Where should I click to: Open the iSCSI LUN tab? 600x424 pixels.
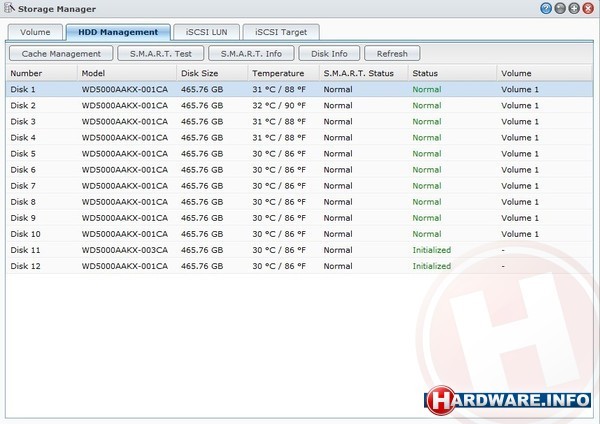tap(207, 32)
